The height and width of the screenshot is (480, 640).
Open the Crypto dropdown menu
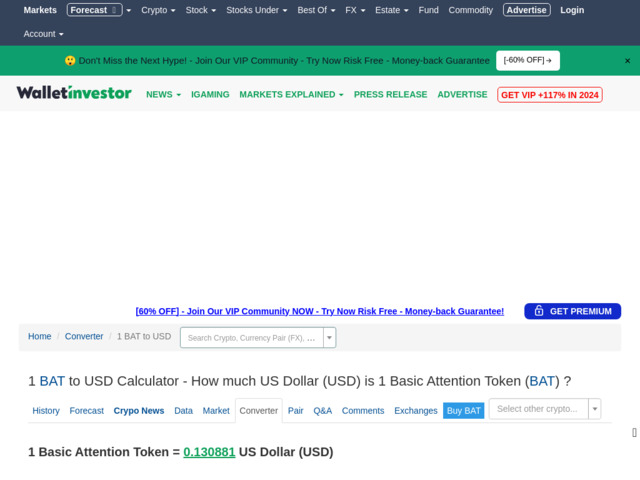pyautogui.click(x=158, y=10)
